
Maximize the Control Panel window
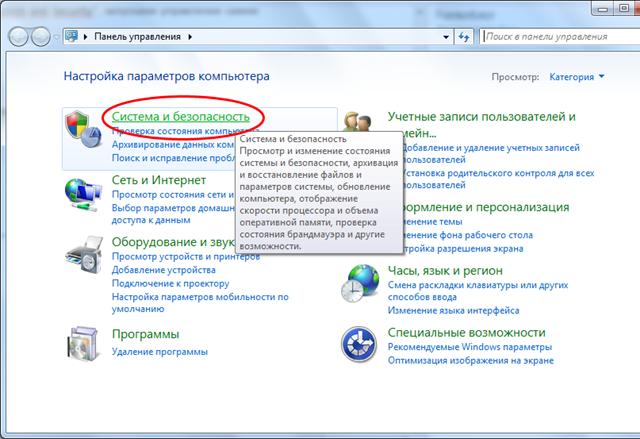pyautogui.click(x=624, y=8)
